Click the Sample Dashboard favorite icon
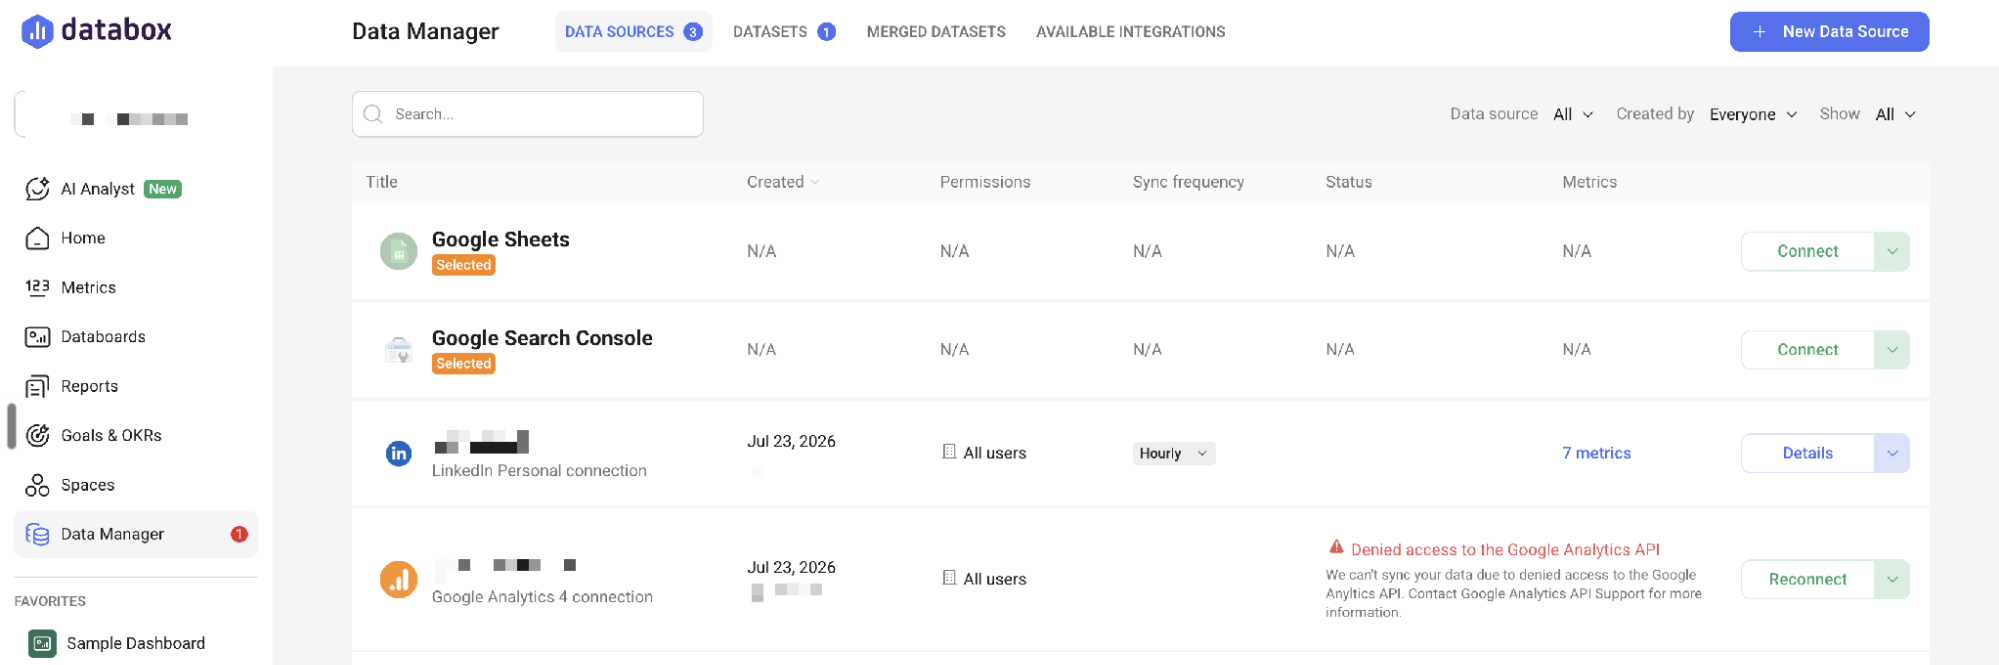Image resolution: width=1999 pixels, height=665 pixels. click(x=42, y=643)
